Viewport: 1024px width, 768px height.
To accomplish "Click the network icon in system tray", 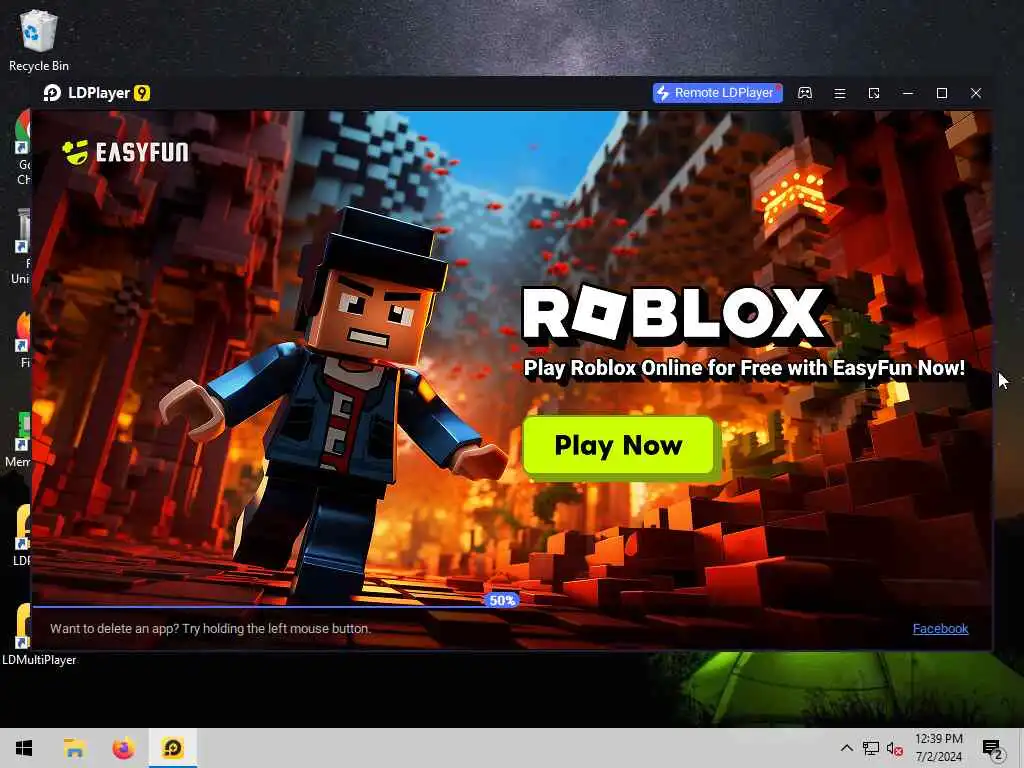I will tap(871, 748).
